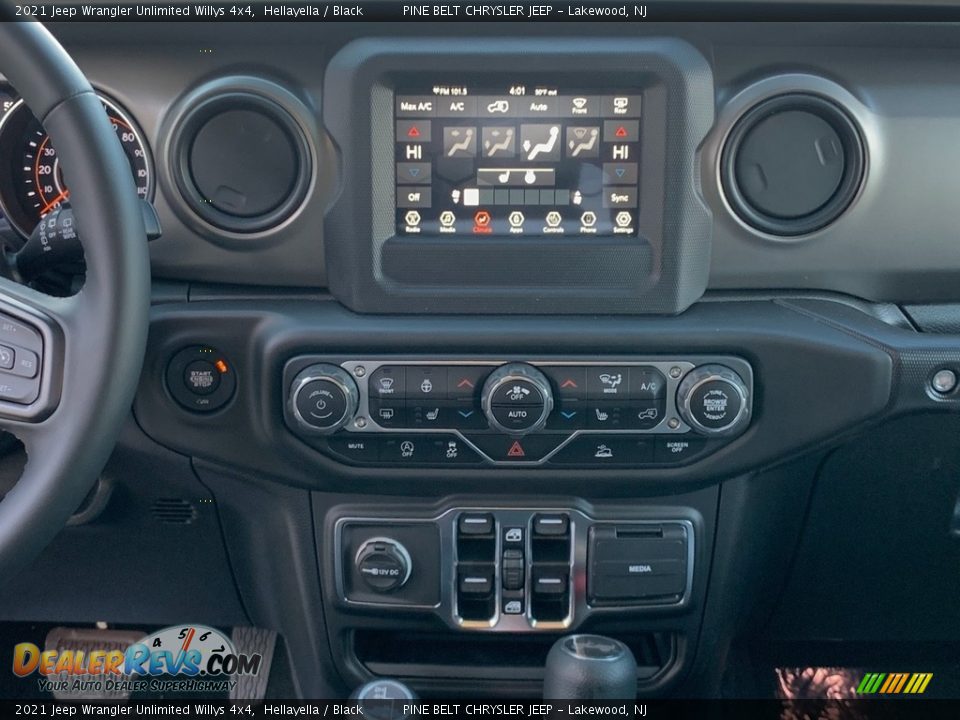
Task: Open the Apps tab on touchscreen
Action: pyautogui.click(x=517, y=221)
